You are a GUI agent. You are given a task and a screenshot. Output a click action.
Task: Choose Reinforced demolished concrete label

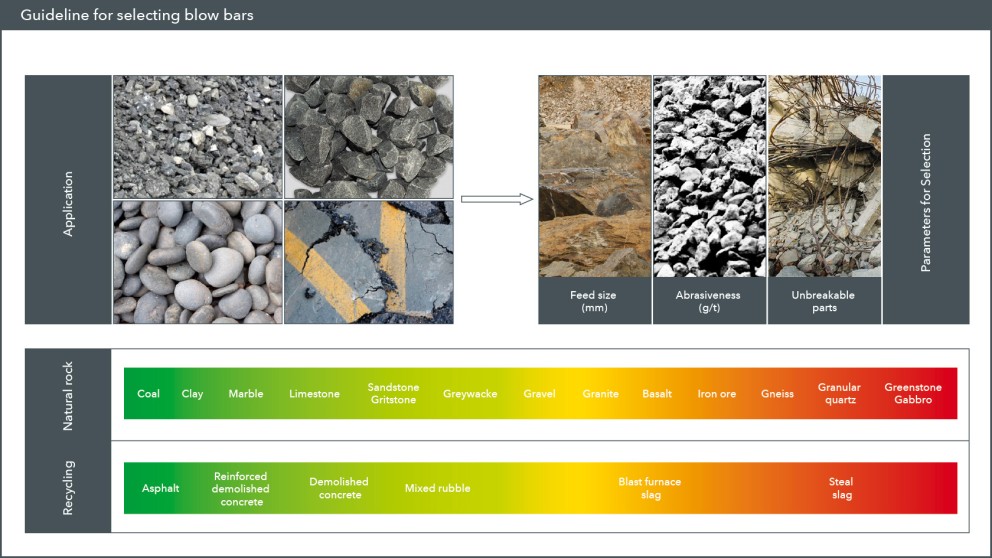tap(241, 488)
